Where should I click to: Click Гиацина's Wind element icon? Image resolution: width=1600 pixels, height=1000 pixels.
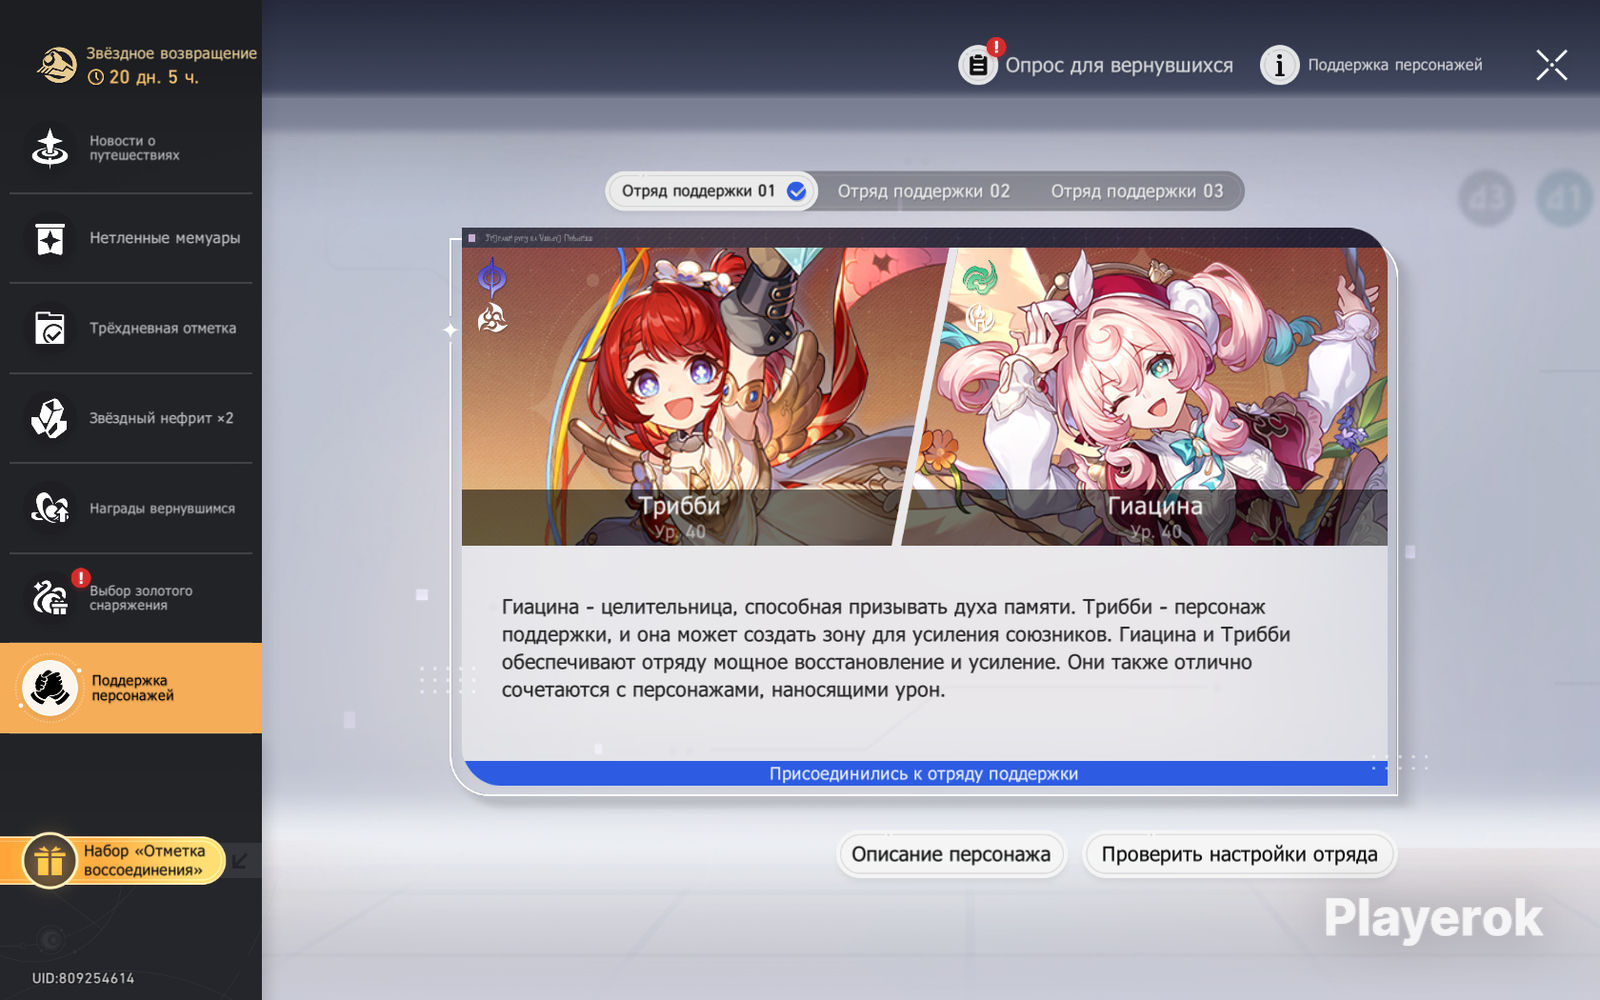pos(980,277)
